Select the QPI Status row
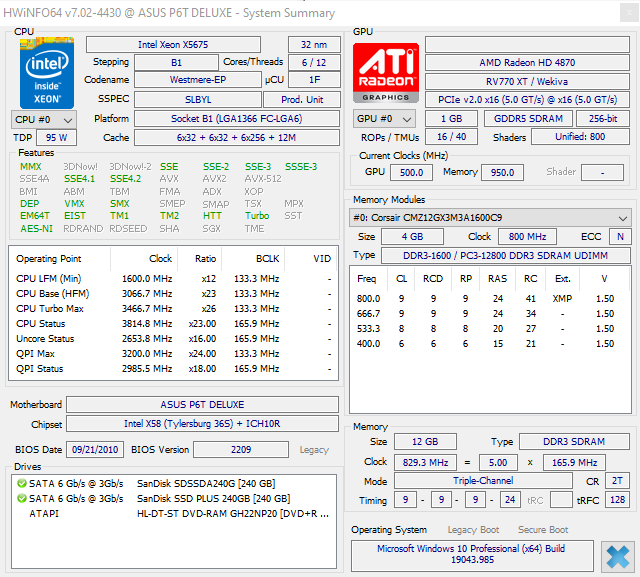 [173, 368]
